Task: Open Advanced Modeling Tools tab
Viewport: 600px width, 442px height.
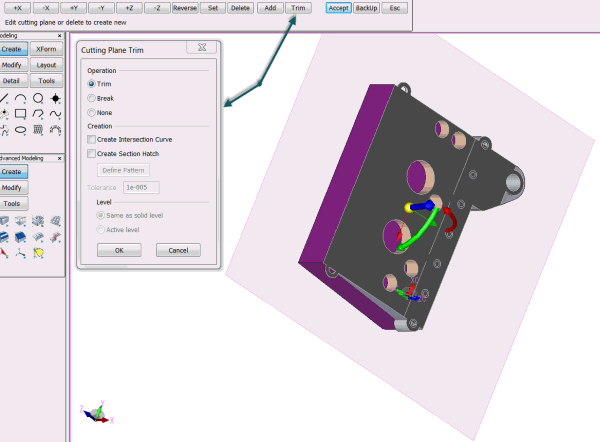Action: tap(12, 203)
